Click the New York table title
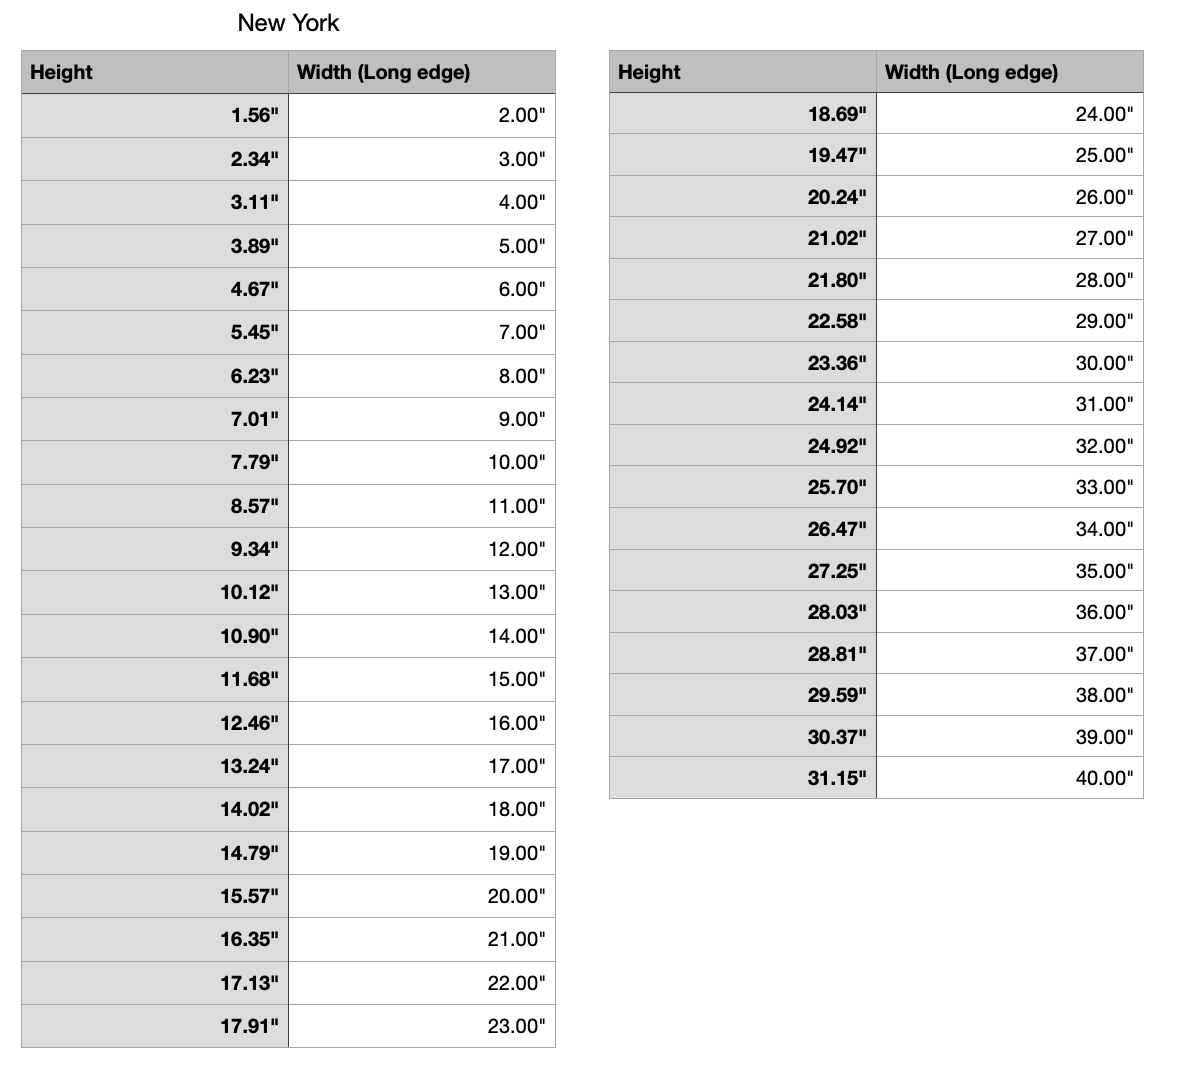Screen dimensions: 1196x1084 pyautogui.click(x=288, y=23)
